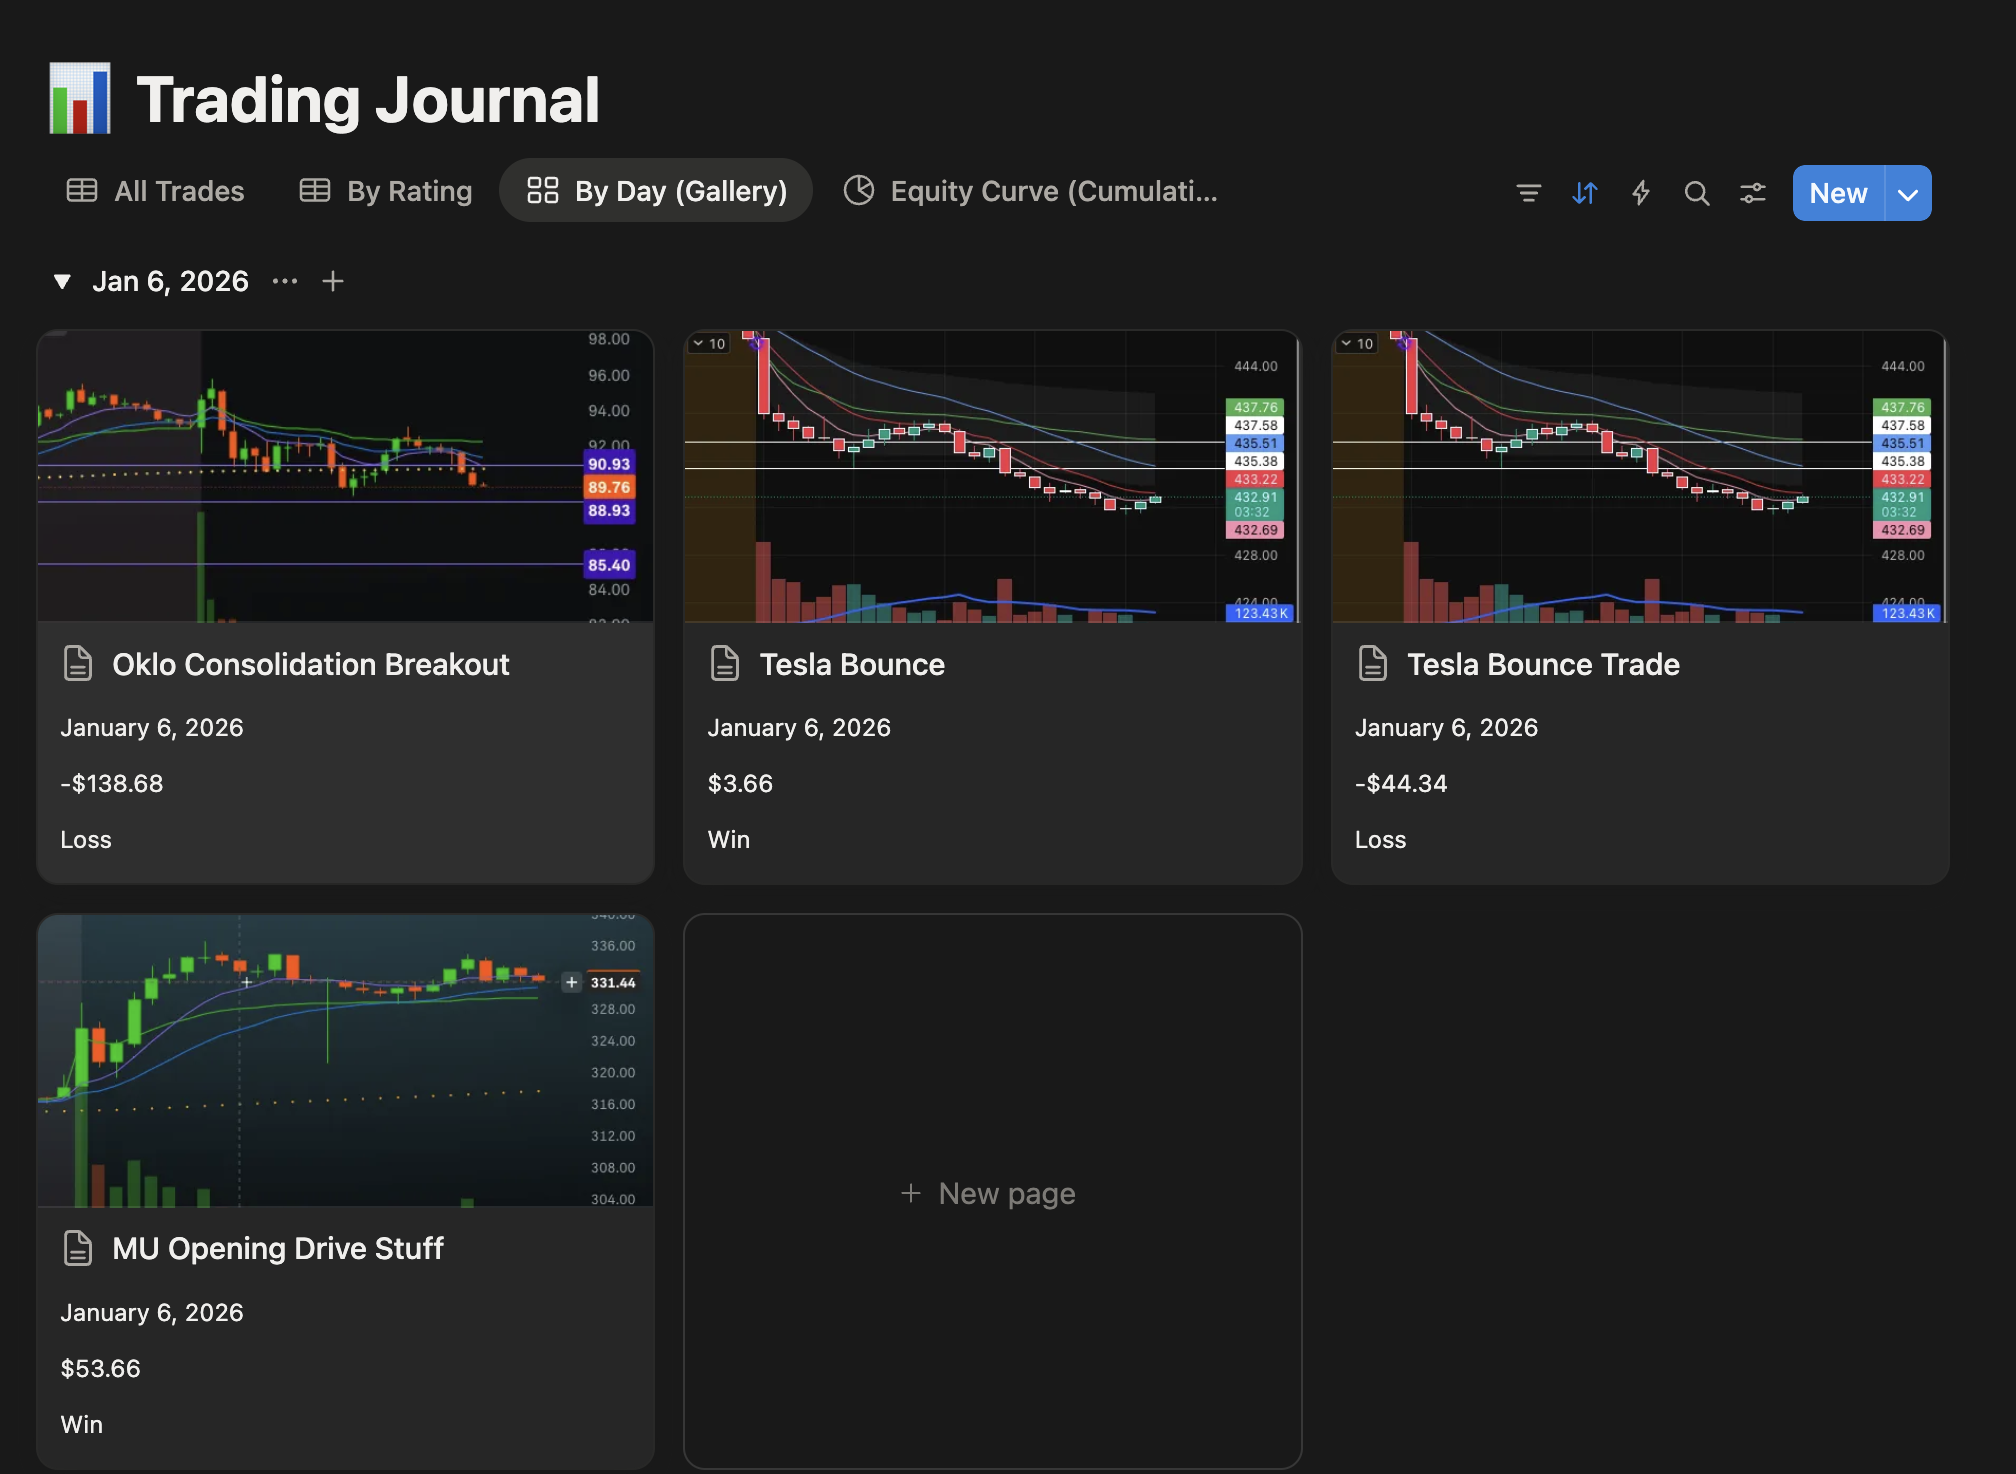Image resolution: width=2016 pixels, height=1474 pixels.
Task: Open the MU Opening Drive Stuff card title
Action: pyautogui.click(x=277, y=1249)
